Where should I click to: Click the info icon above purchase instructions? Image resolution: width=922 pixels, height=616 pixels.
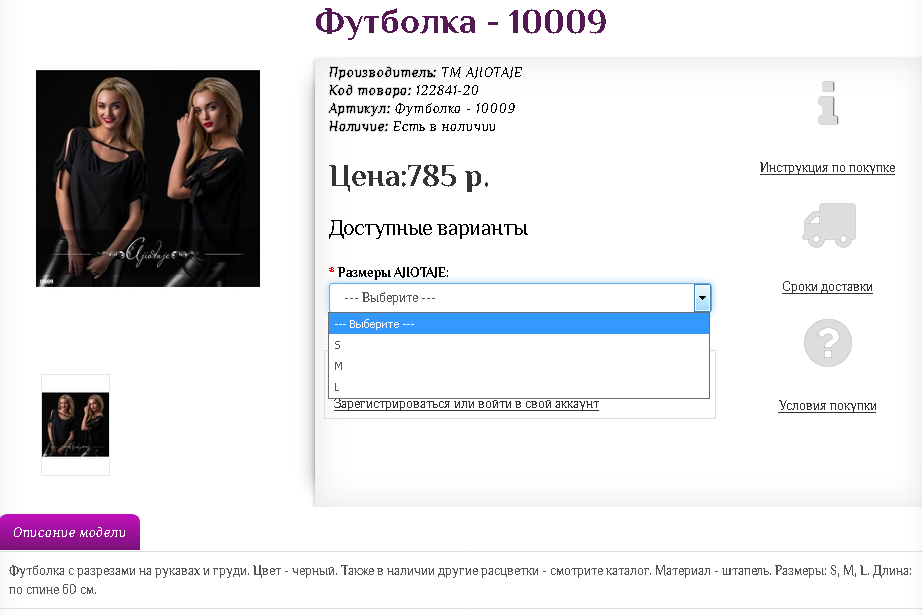click(x=828, y=103)
